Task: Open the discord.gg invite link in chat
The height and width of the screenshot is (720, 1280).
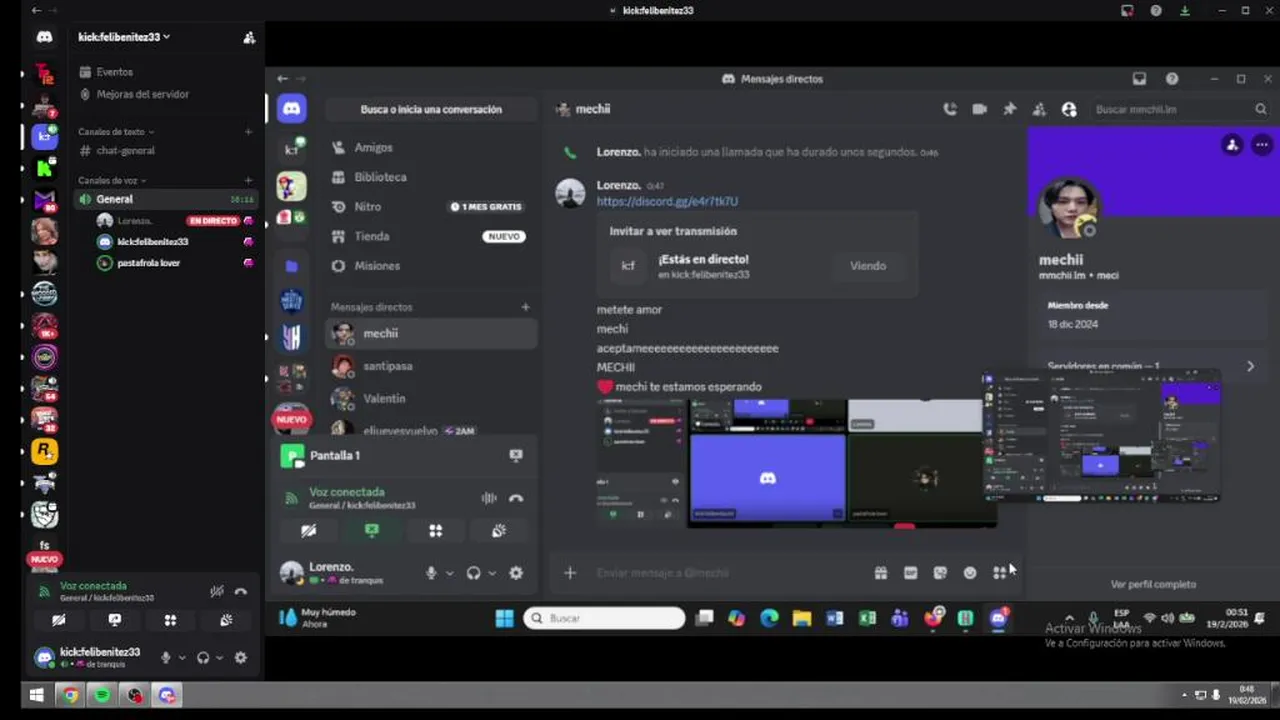Action: click(667, 201)
